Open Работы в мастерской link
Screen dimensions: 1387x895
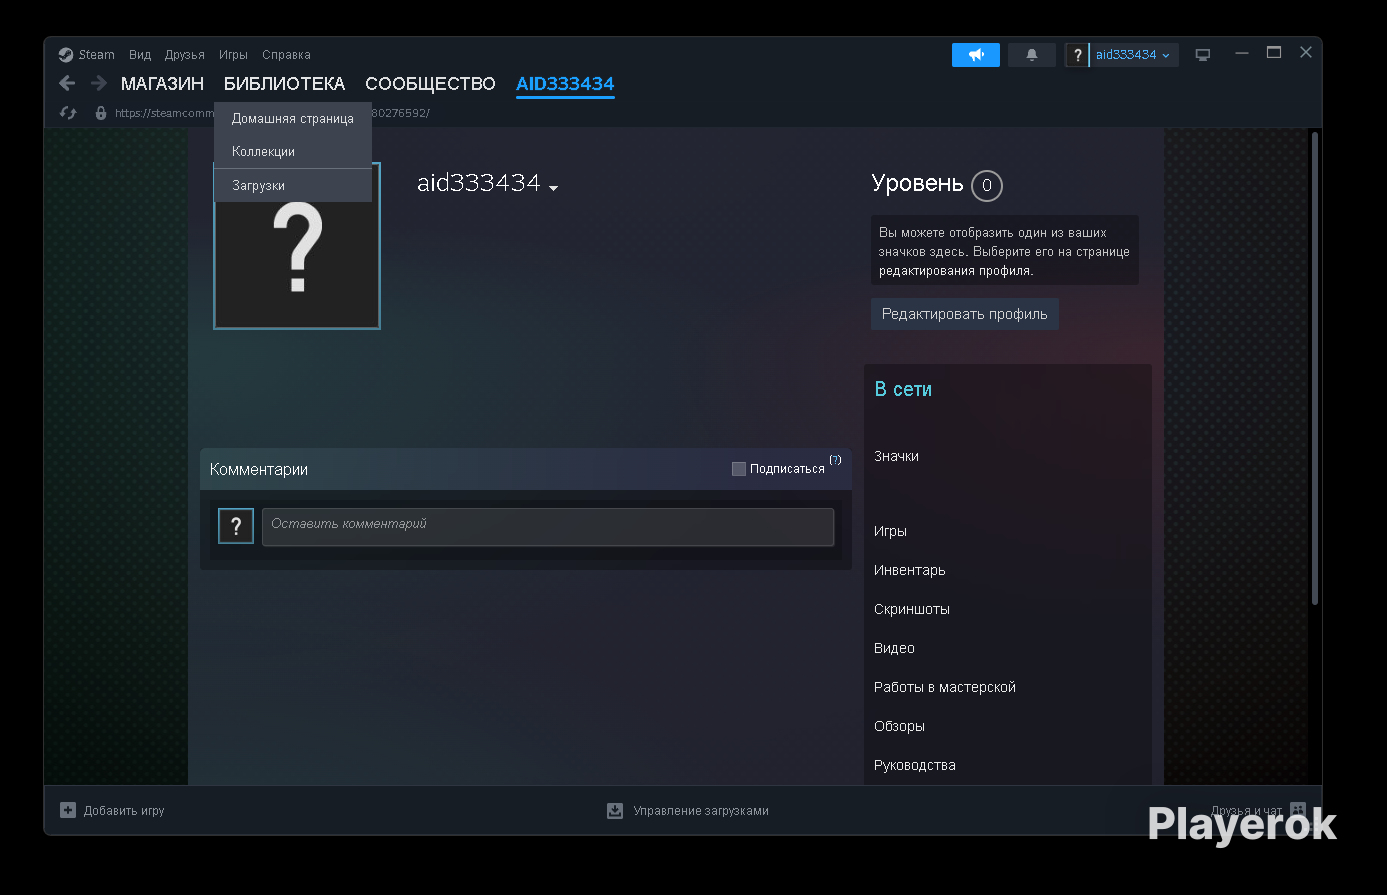[944, 687]
